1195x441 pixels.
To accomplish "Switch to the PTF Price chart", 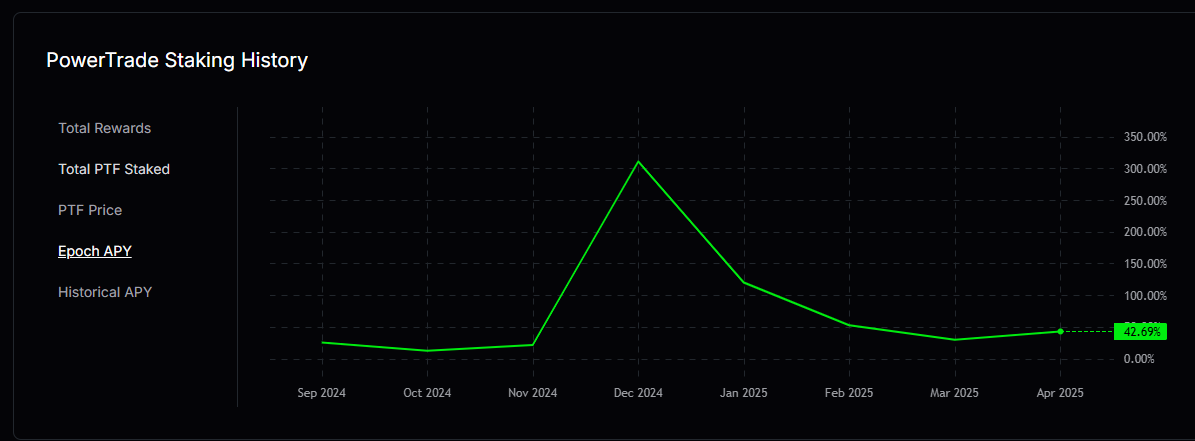I will (x=90, y=210).
